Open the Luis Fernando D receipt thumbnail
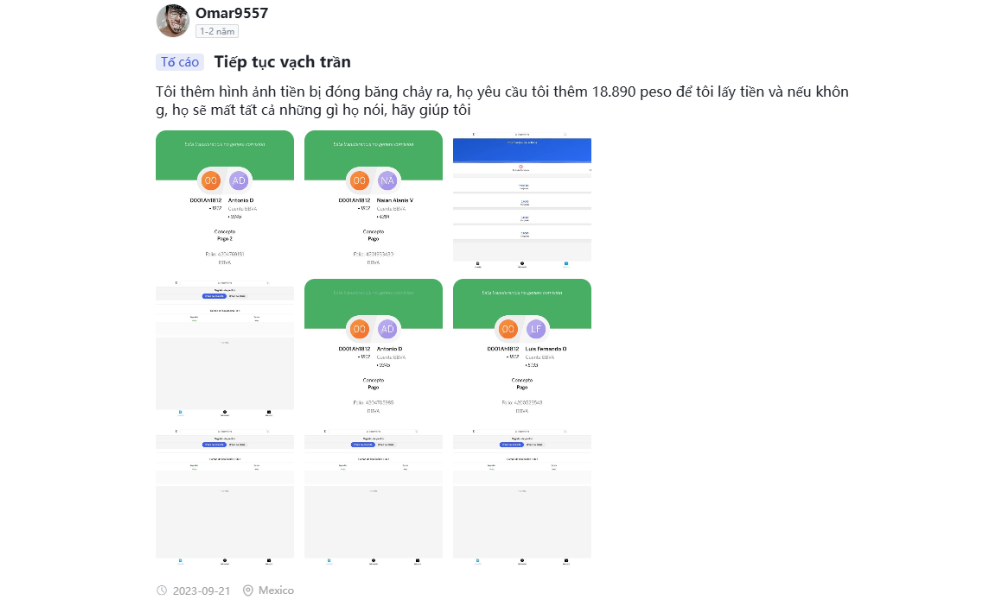The width and height of the screenshot is (1000, 600). point(522,345)
